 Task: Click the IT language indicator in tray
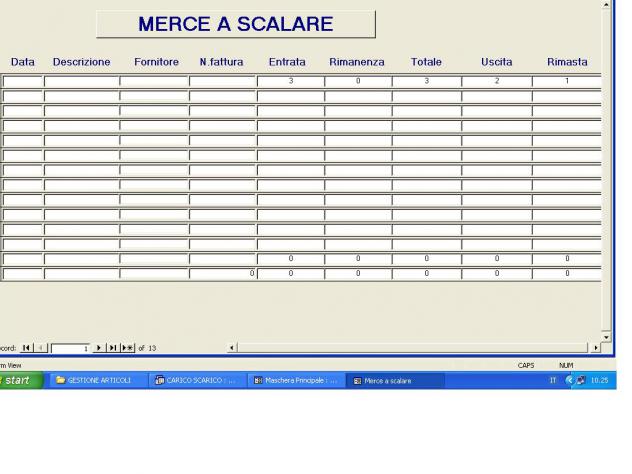coord(553,380)
